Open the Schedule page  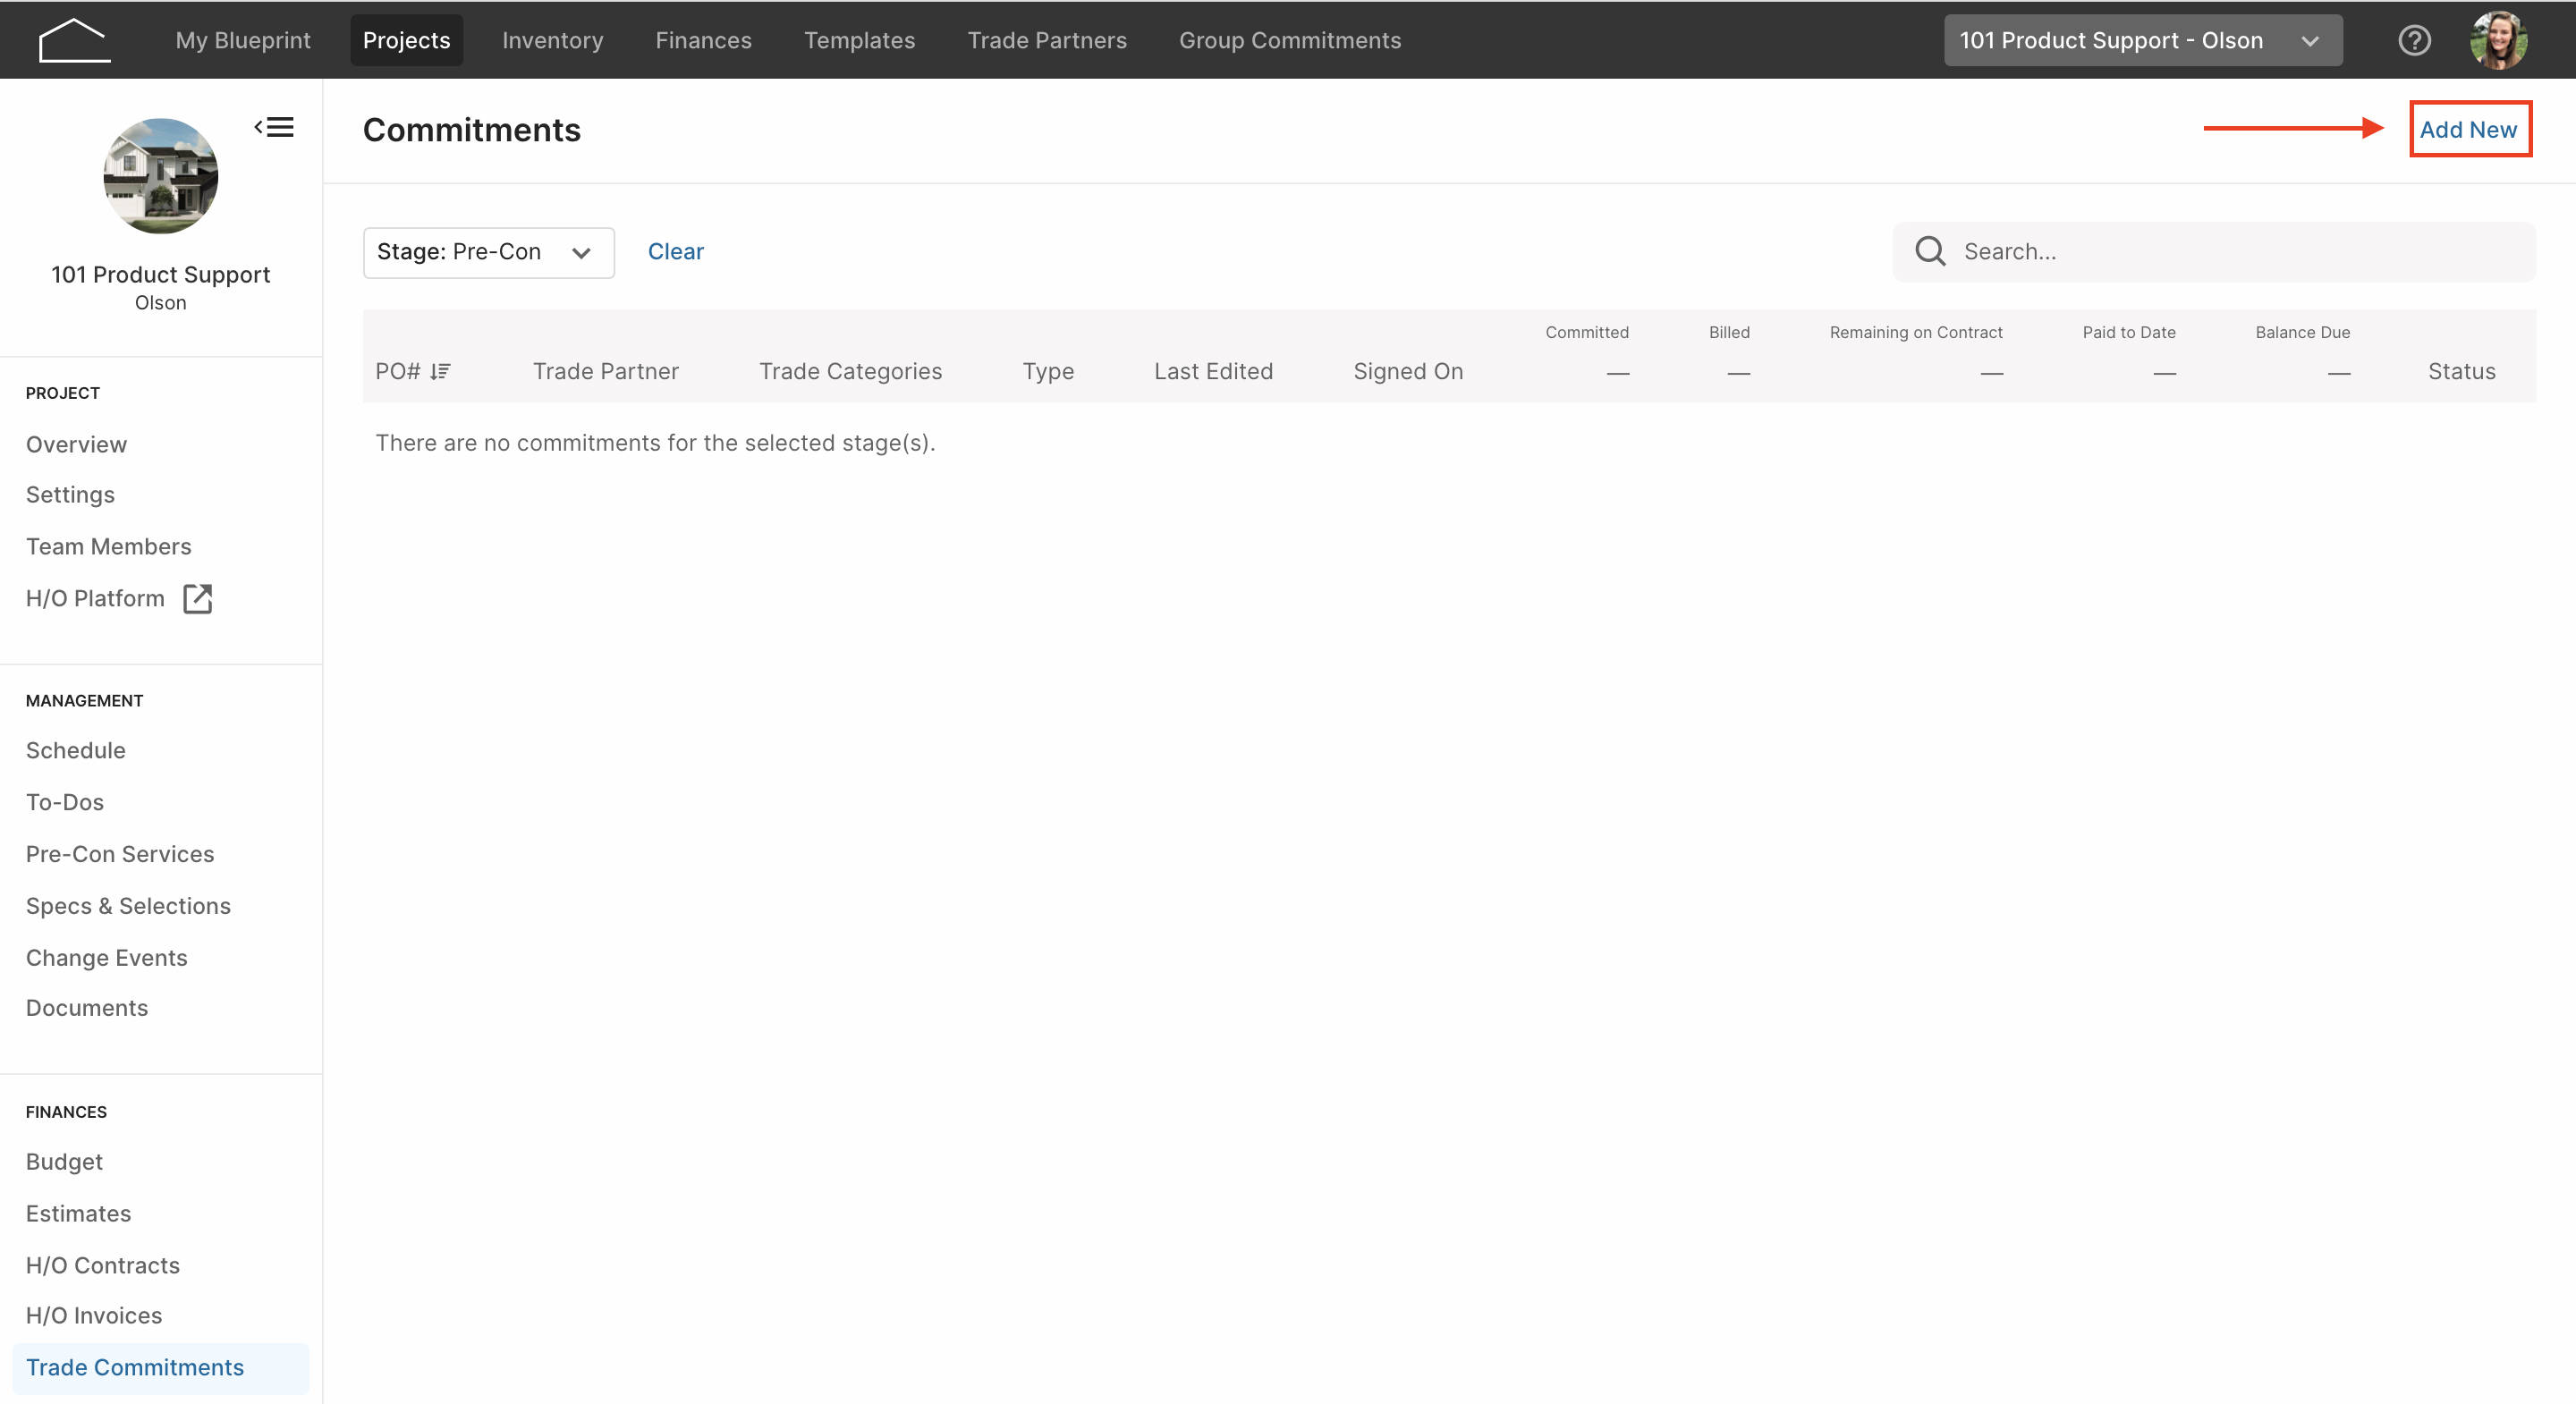click(x=75, y=750)
